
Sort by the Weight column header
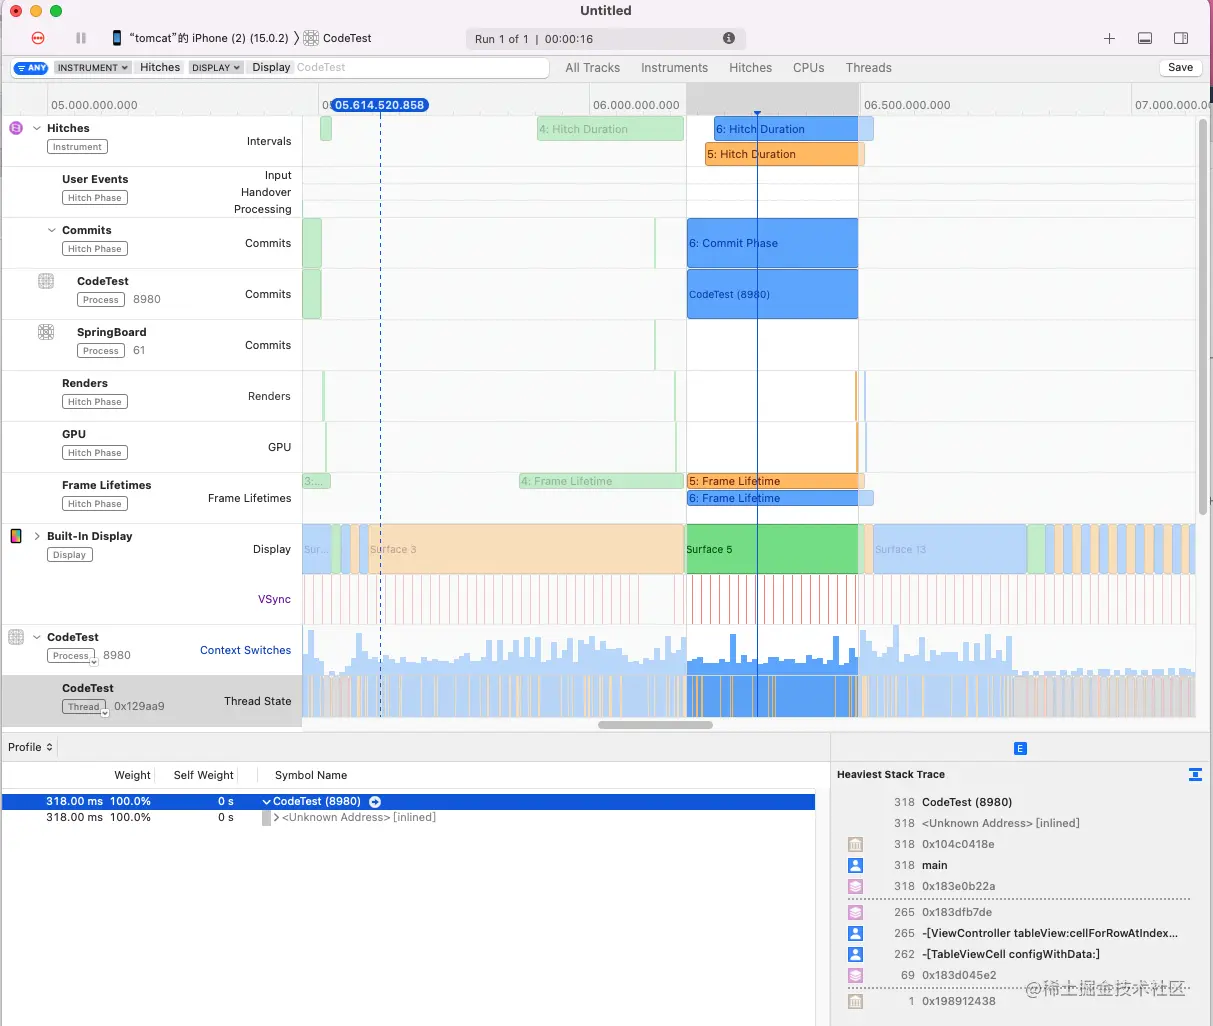132,775
